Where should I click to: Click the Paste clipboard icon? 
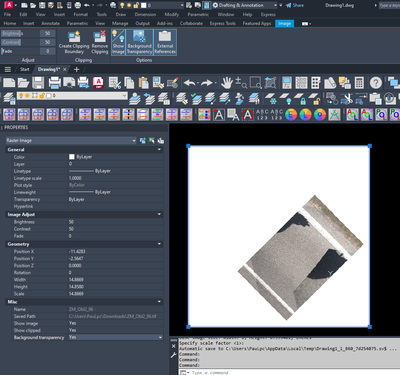tap(143, 83)
